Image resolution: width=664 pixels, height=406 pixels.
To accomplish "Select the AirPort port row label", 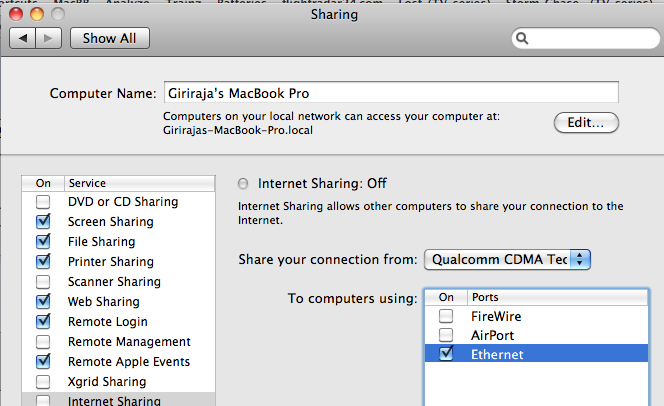I will click(492, 335).
